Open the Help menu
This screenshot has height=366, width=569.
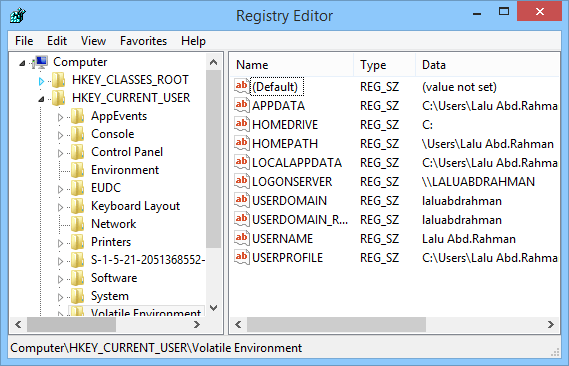[193, 41]
